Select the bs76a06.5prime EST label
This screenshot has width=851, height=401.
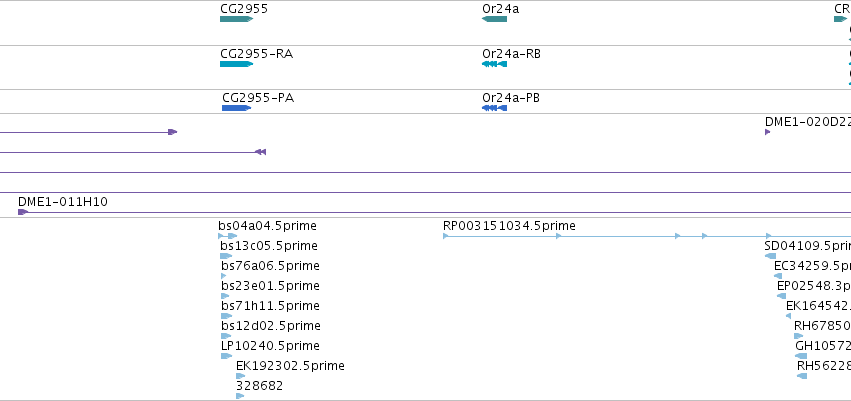(x=270, y=266)
